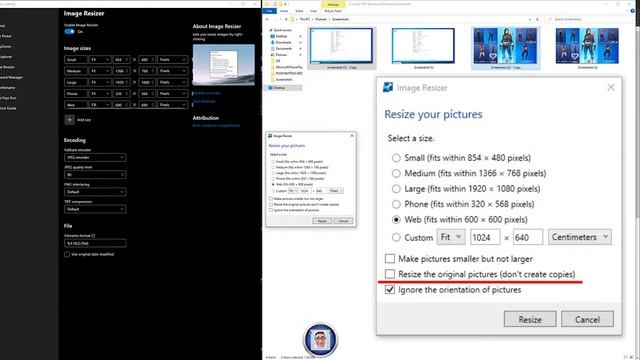Open the Fallback encoder dropdown
The height and width of the screenshot is (360, 640).
[95, 158]
